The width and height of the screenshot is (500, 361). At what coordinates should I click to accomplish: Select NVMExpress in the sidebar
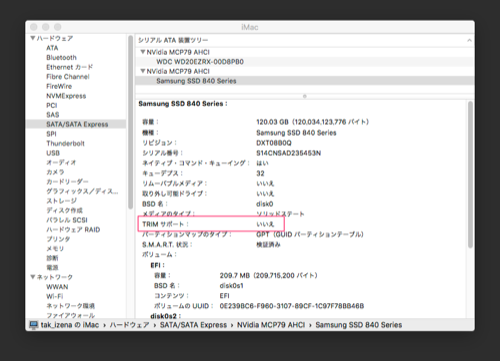(x=66, y=96)
